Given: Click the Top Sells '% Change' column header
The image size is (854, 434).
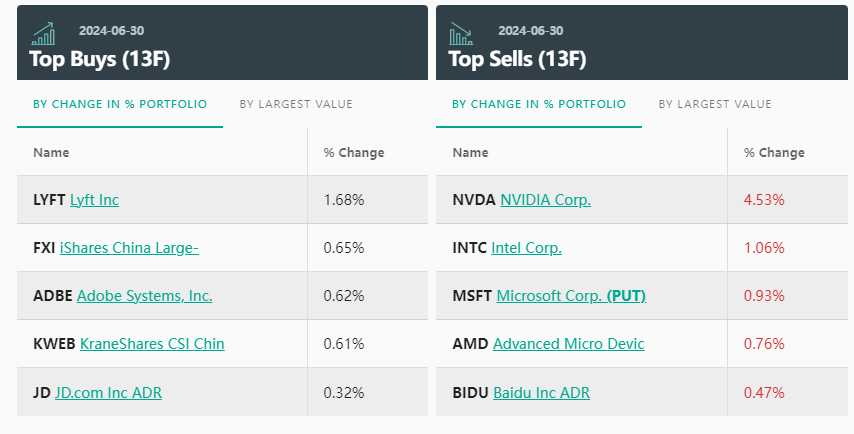Looking at the screenshot, I should [x=774, y=153].
